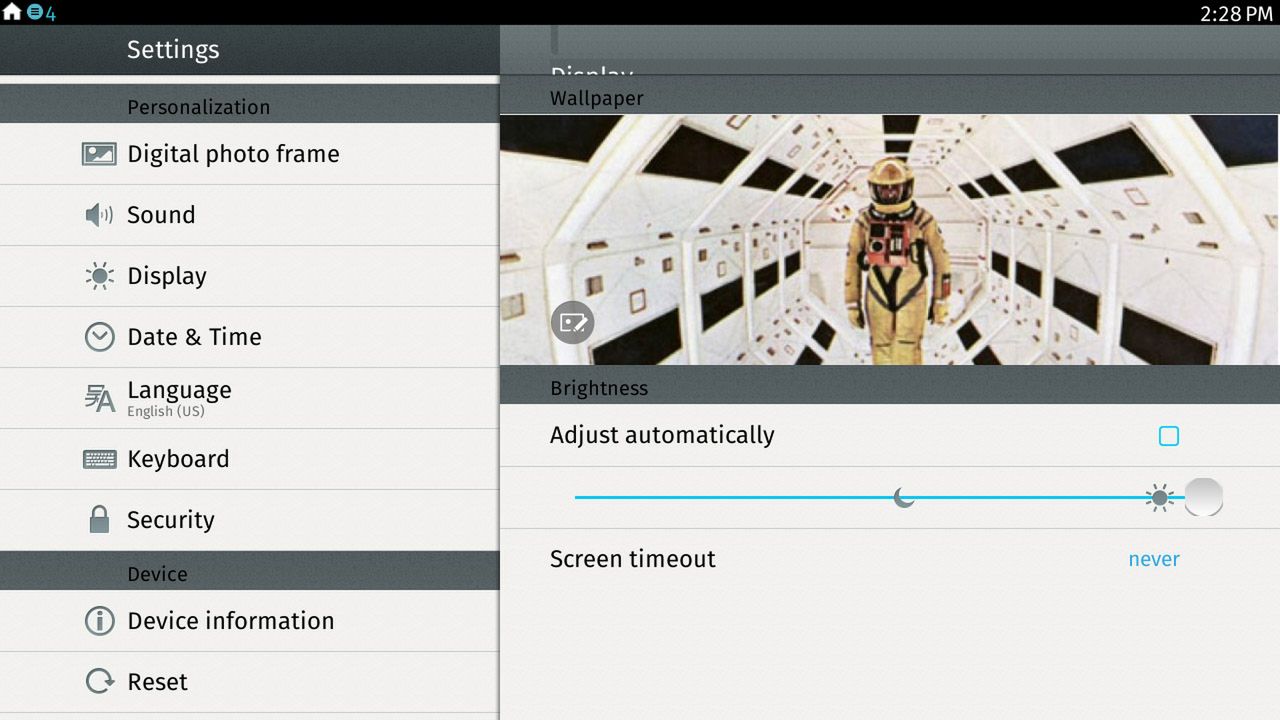The height and width of the screenshot is (720, 1280).
Task: Open Date & Time settings
Action: [249, 337]
